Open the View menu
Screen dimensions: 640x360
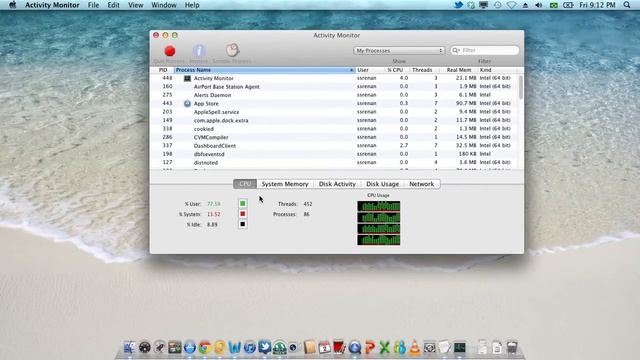[136, 5]
